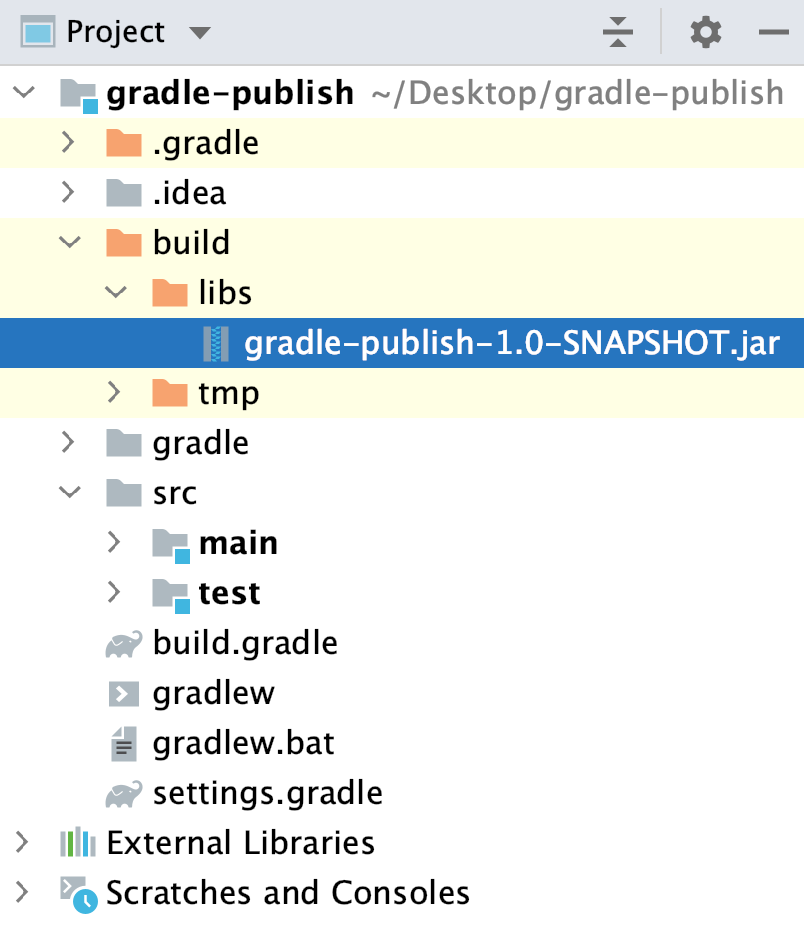
Task: Select the Scratches and Consoles label
Action: pyautogui.click(x=288, y=894)
